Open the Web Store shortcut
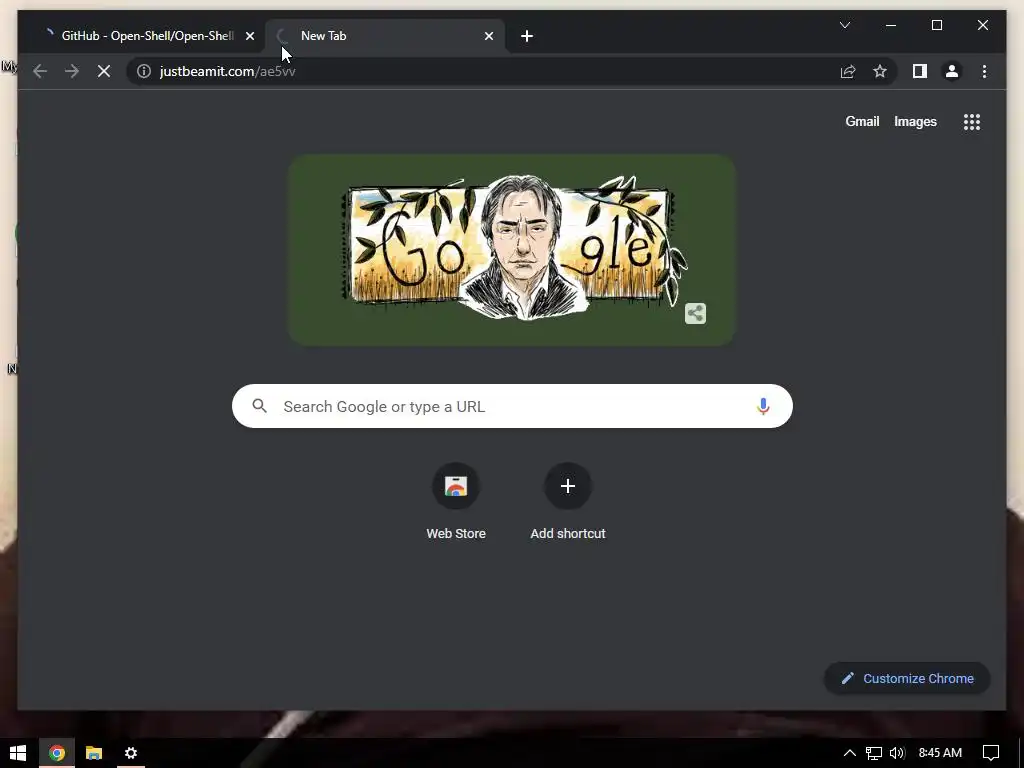Image resolution: width=1024 pixels, height=768 pixels. pos(456,502)
